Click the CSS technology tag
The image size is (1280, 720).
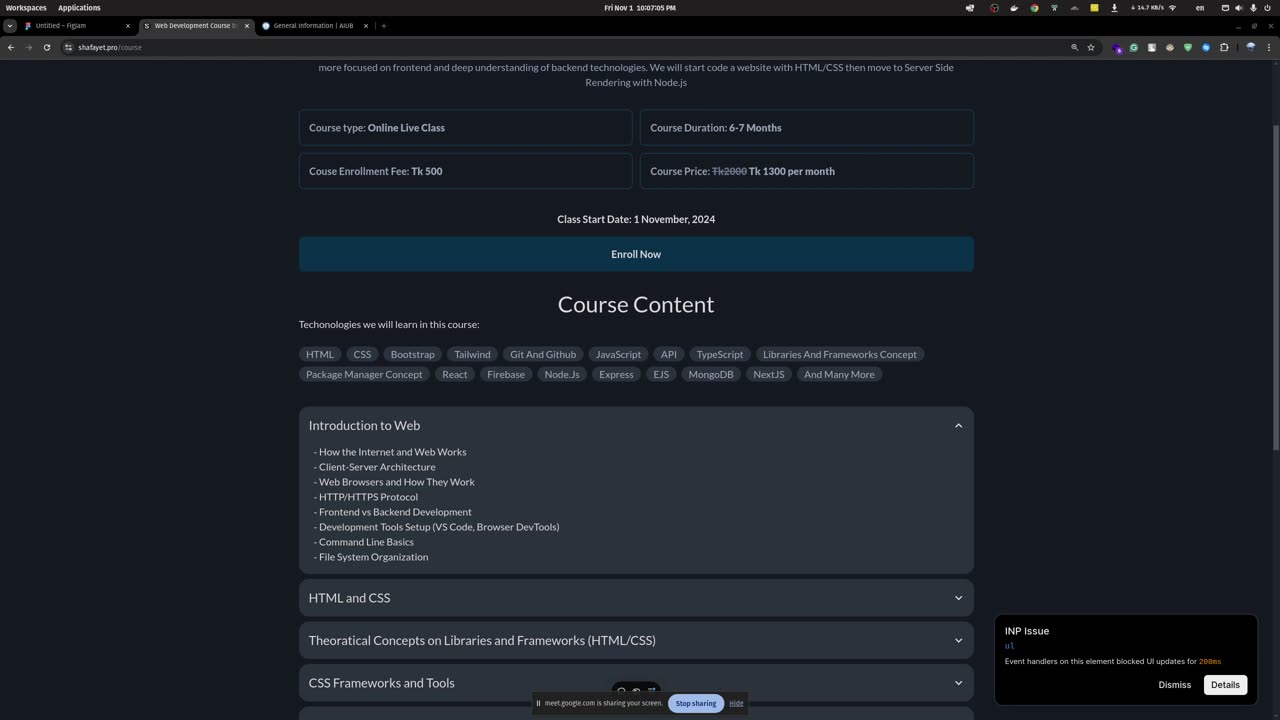pyautogui.click(x=362, y=354)
